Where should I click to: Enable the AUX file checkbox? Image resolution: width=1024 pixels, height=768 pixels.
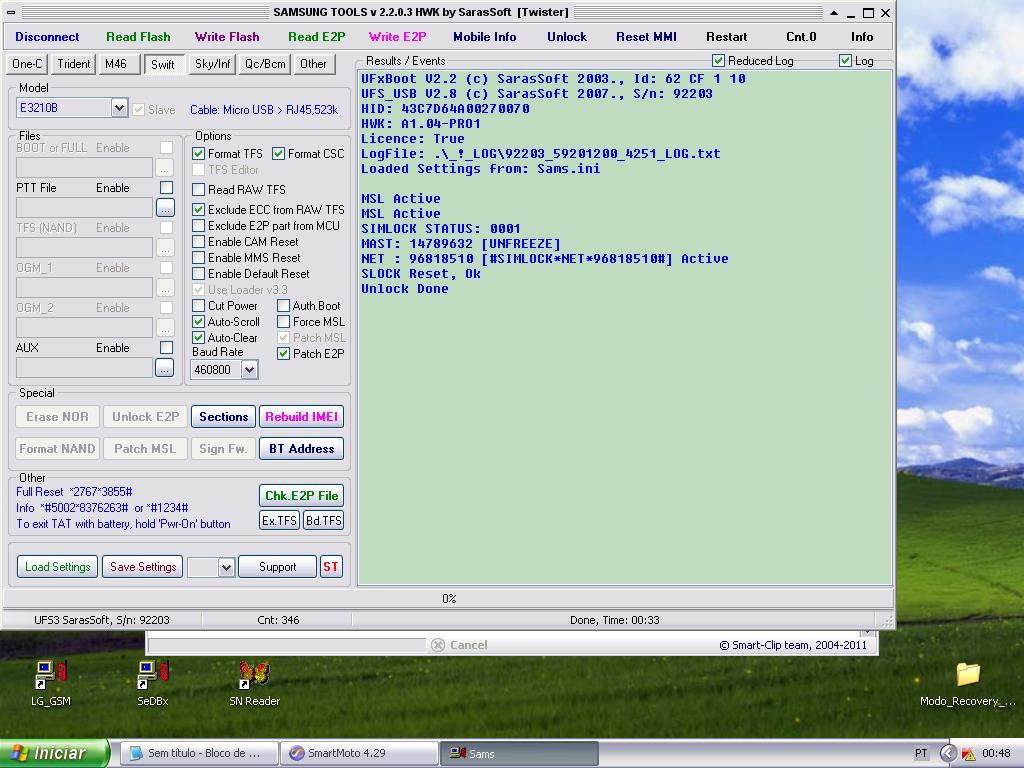pyautogui.click(x=167, y=347)
